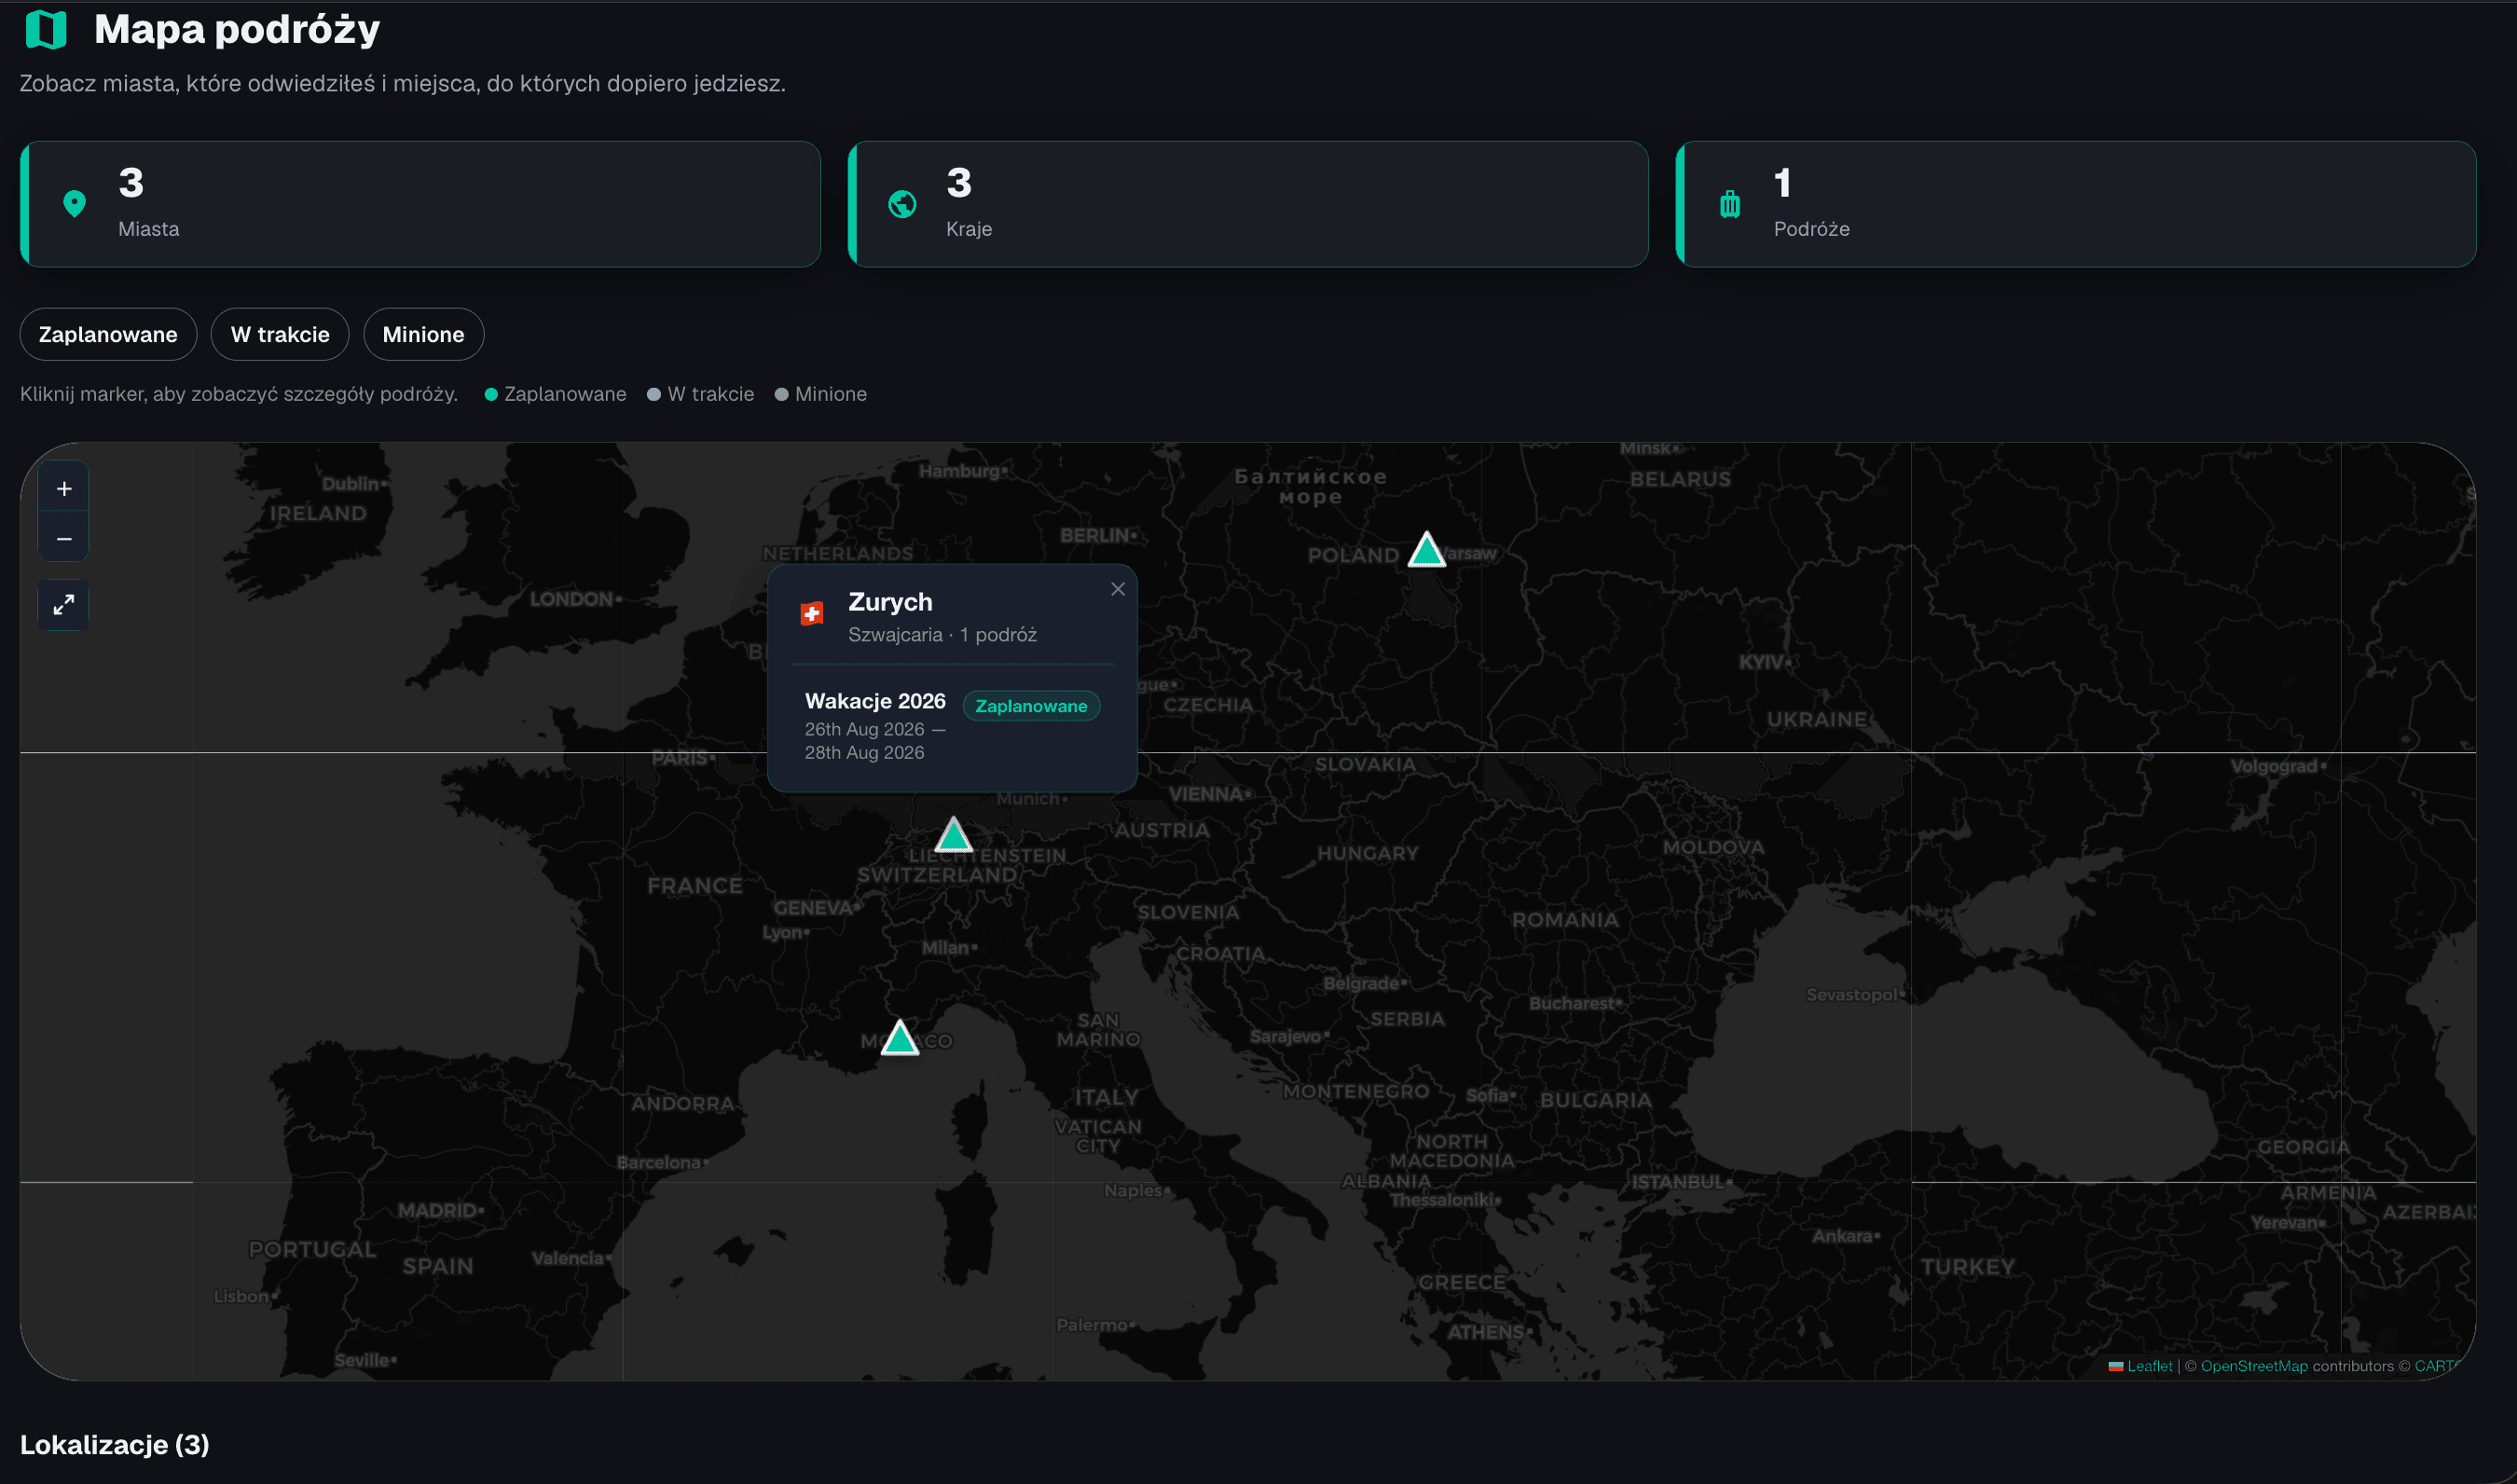Click the Minione legend dot
This screenshot has width=2517, height=1484.
[x=782, y=394]
